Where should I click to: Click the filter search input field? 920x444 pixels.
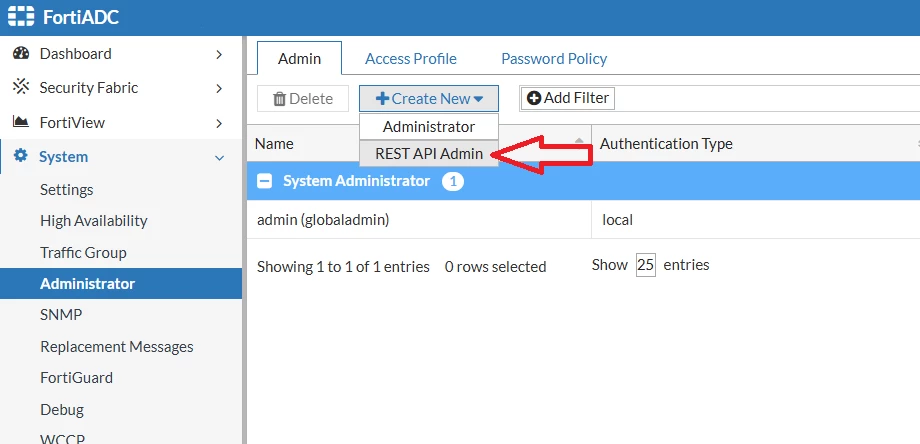[767, 98]
